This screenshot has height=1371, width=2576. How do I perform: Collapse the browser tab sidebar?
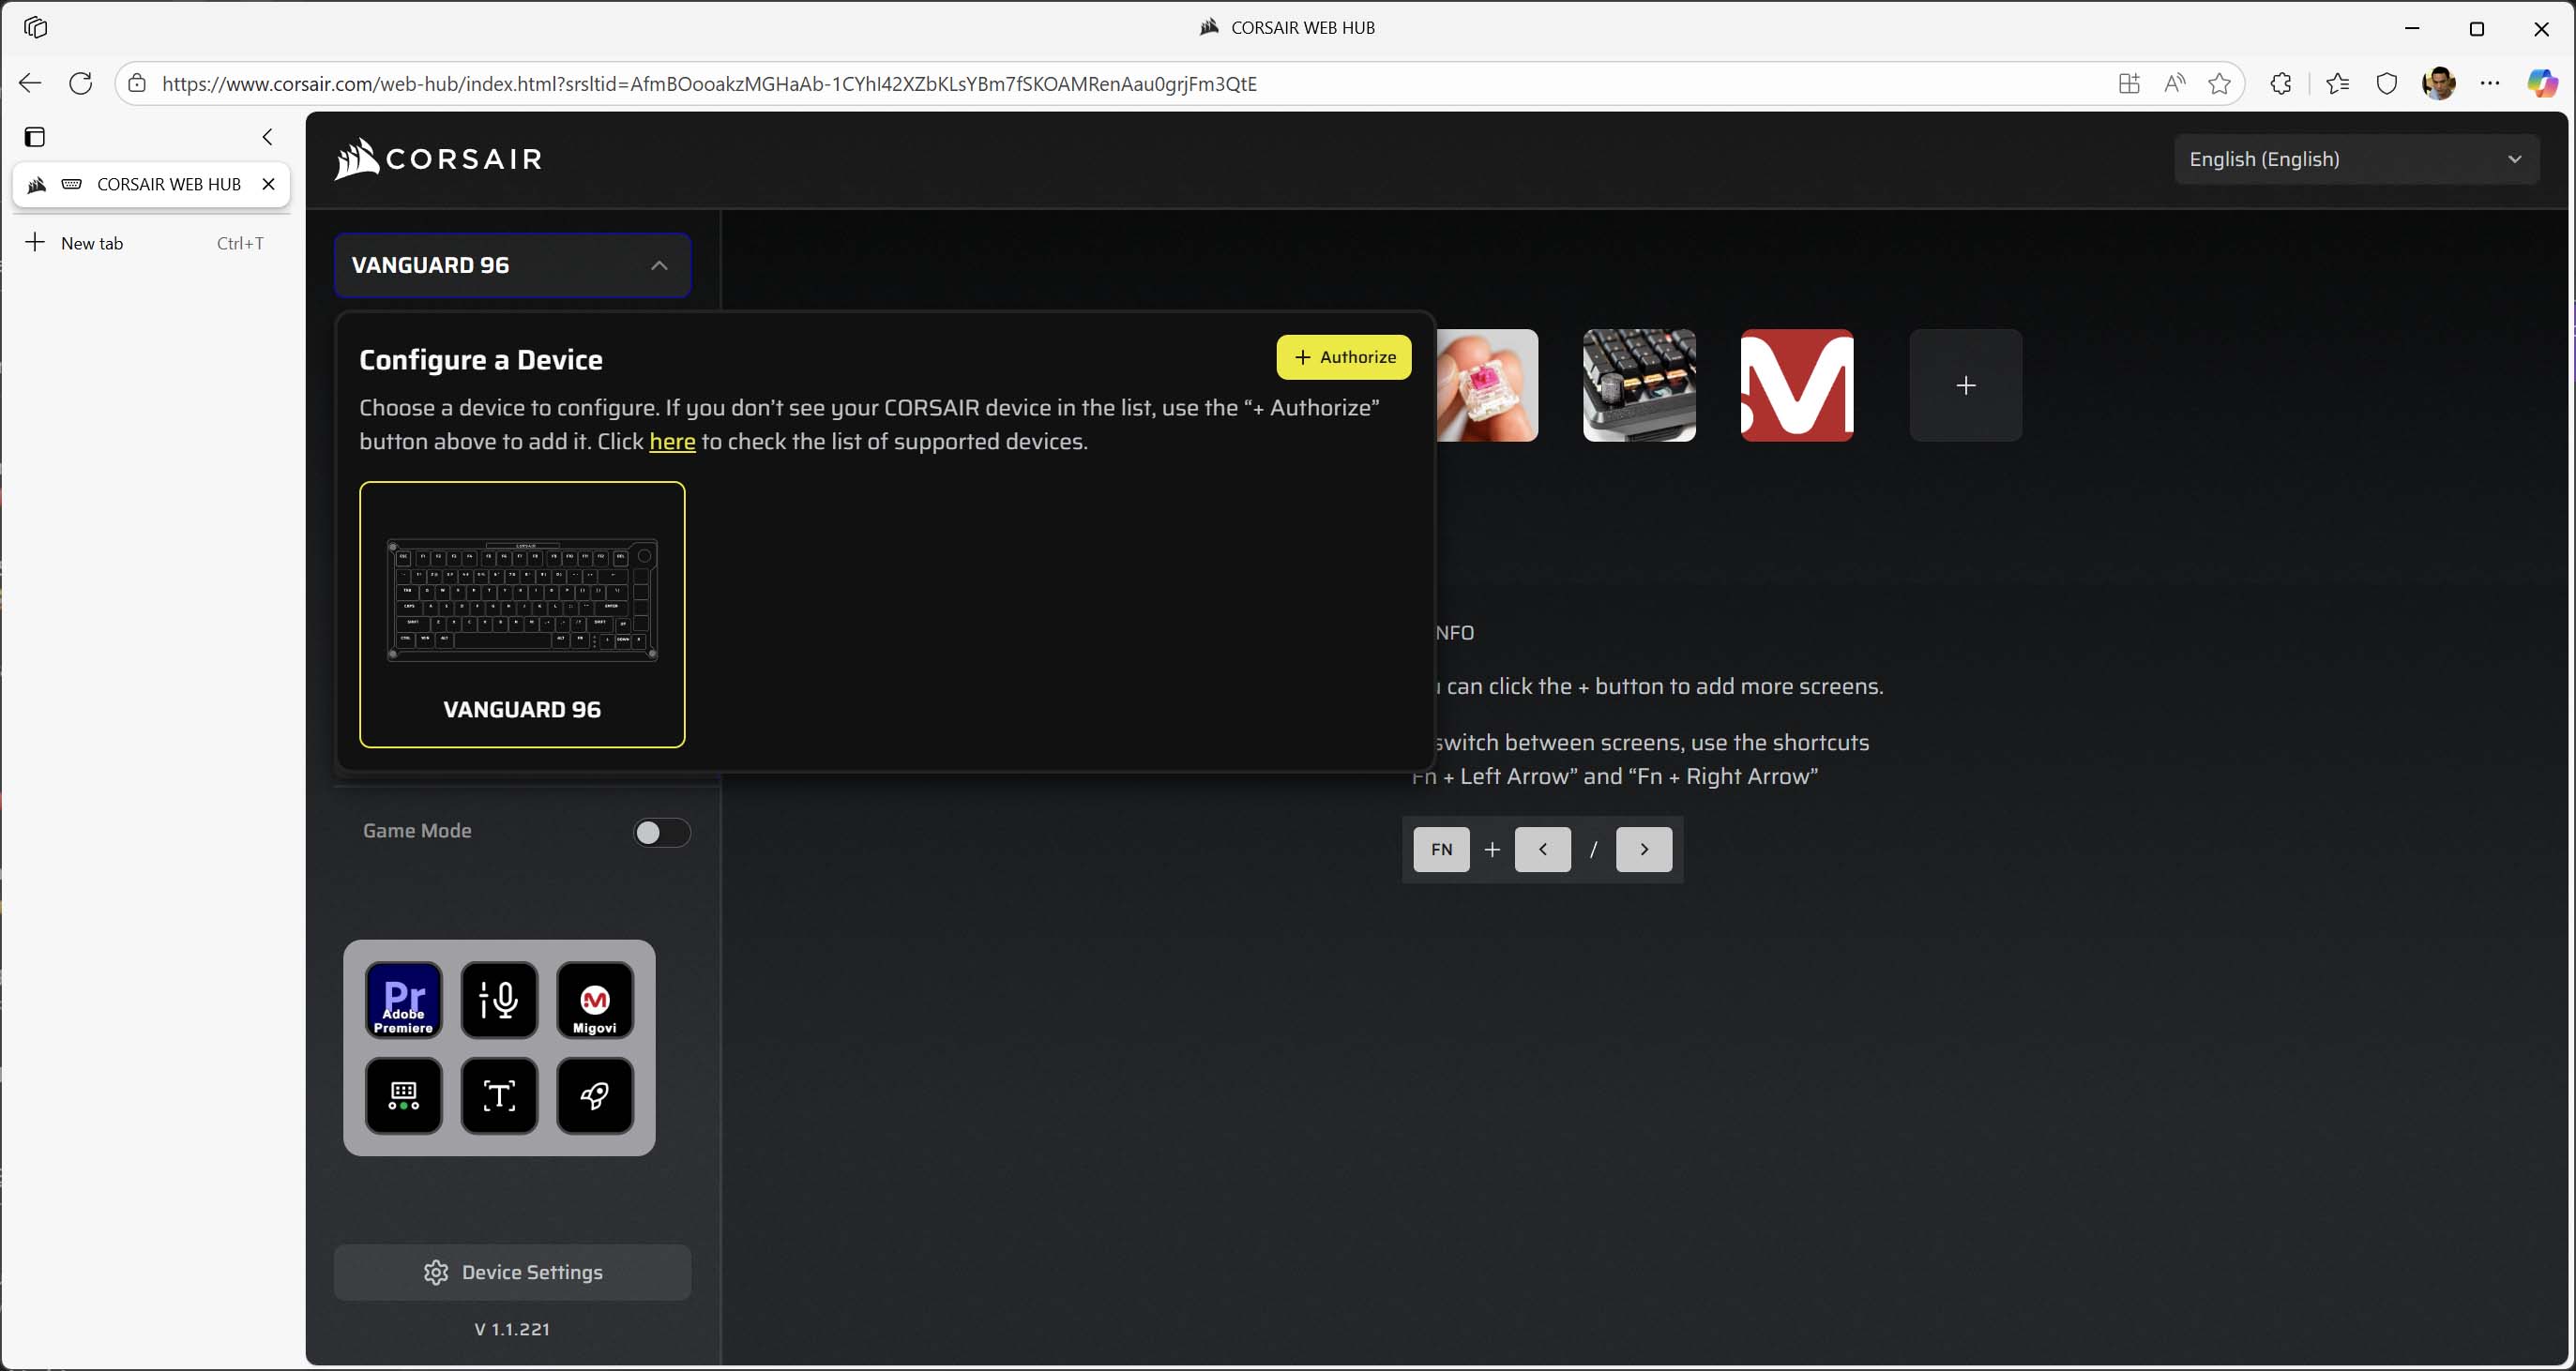coord(267,136)
